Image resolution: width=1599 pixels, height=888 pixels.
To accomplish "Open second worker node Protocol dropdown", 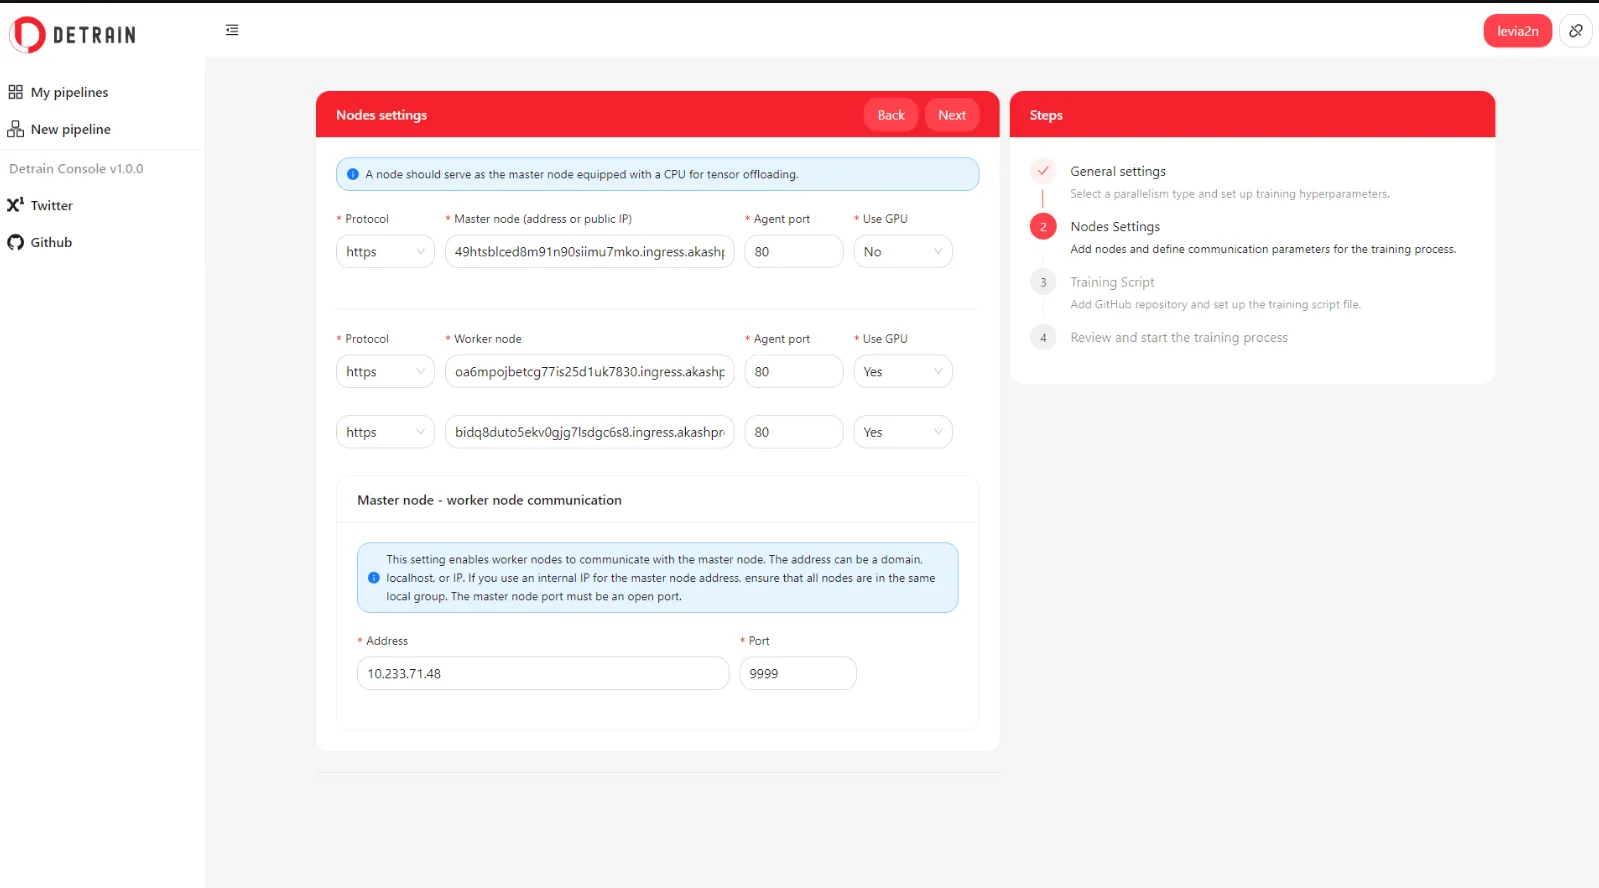I will click(385, 432).
